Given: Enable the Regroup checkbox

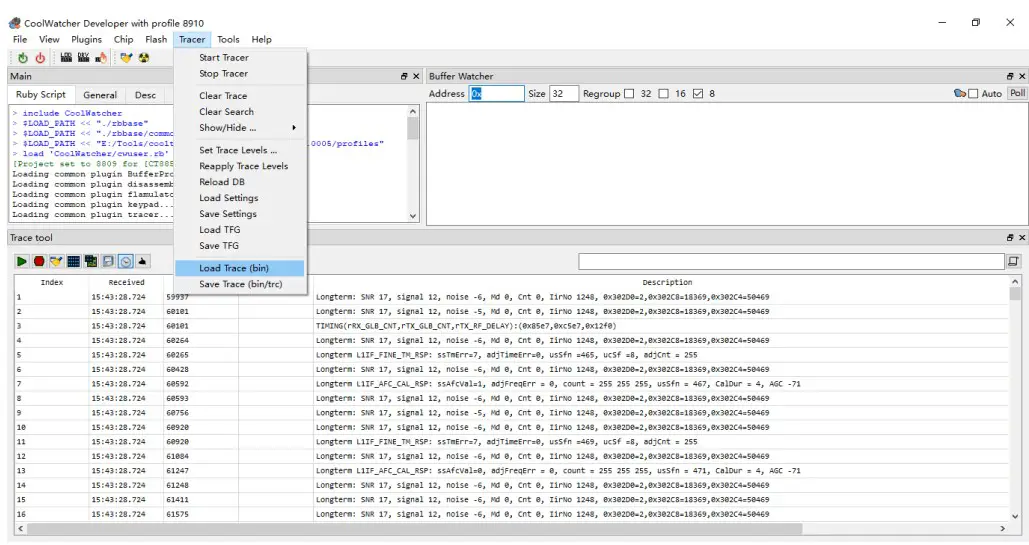Looking at the screenshot, I should tap(629, 94).
